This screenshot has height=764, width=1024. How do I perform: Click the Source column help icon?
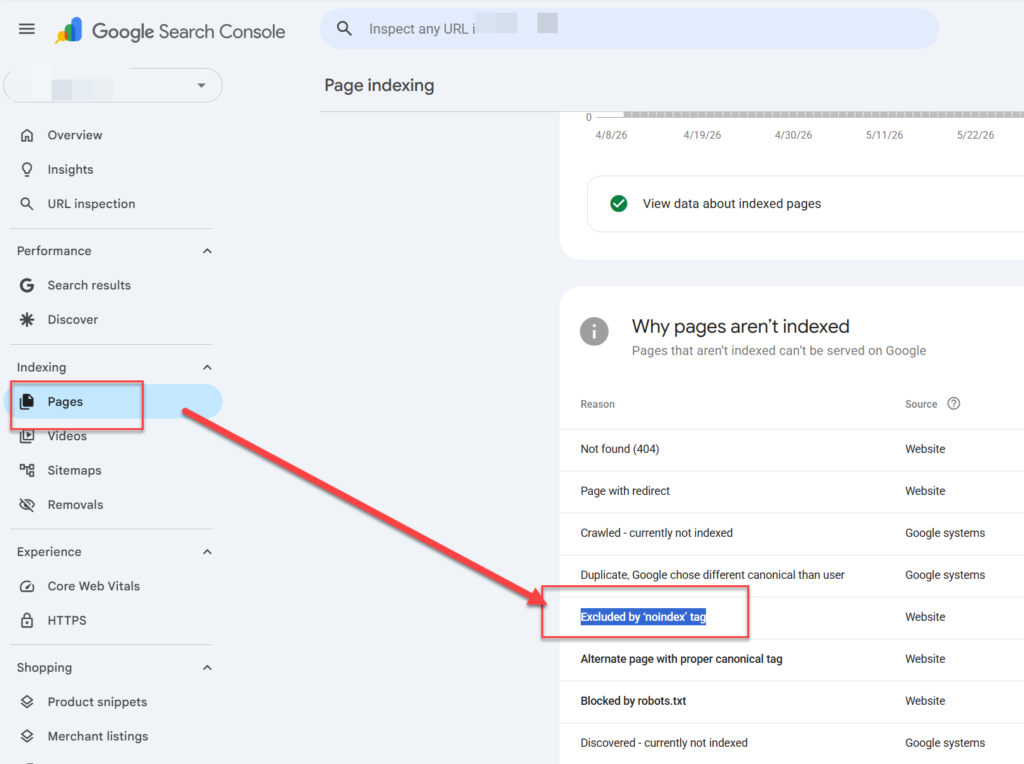coord(953,404)
